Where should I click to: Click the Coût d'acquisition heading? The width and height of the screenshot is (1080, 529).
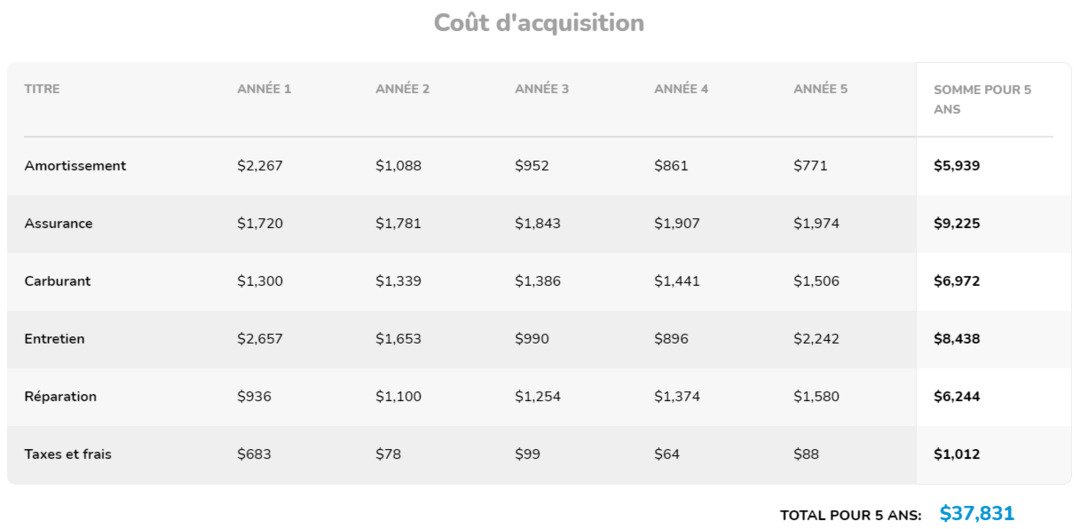coord(539,23)
